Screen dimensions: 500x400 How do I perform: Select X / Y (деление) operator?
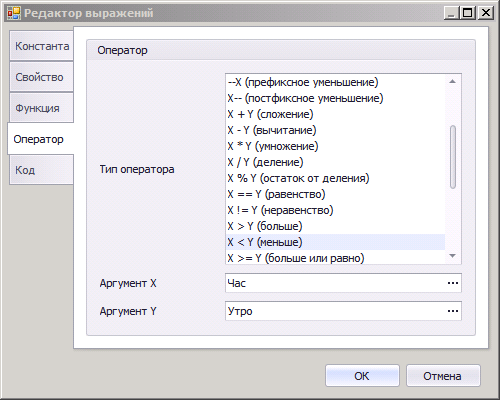click(x=335, y=162)
